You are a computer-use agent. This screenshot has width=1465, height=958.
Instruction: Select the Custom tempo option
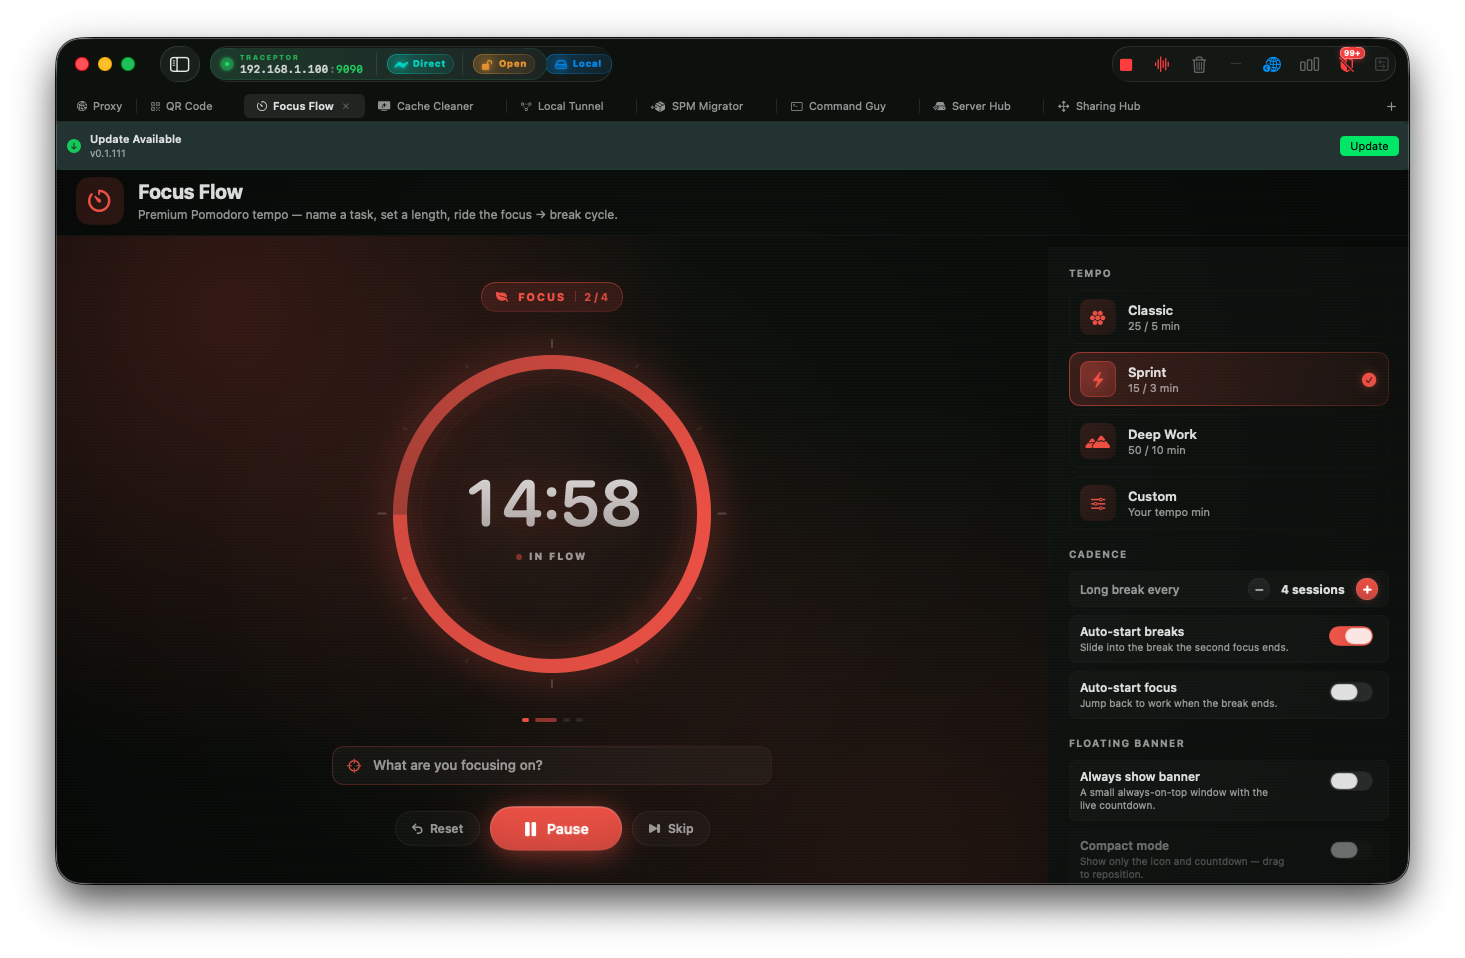(x=1229, y=504)
